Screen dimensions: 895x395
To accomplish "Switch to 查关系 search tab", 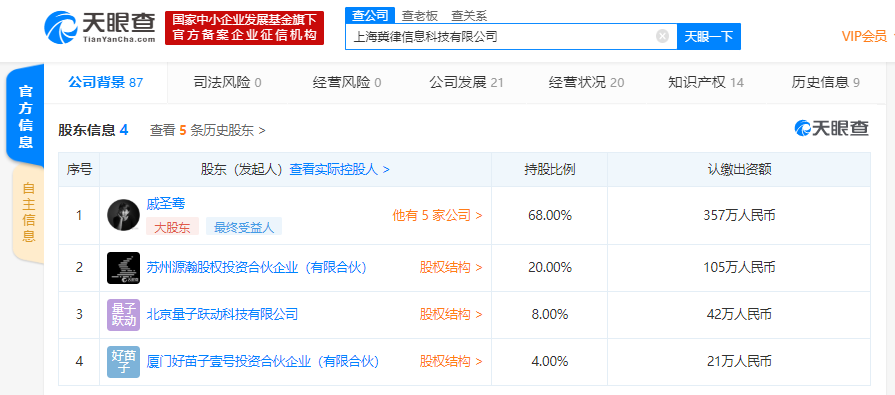I will pyautogui.click(x=469, y=15).
